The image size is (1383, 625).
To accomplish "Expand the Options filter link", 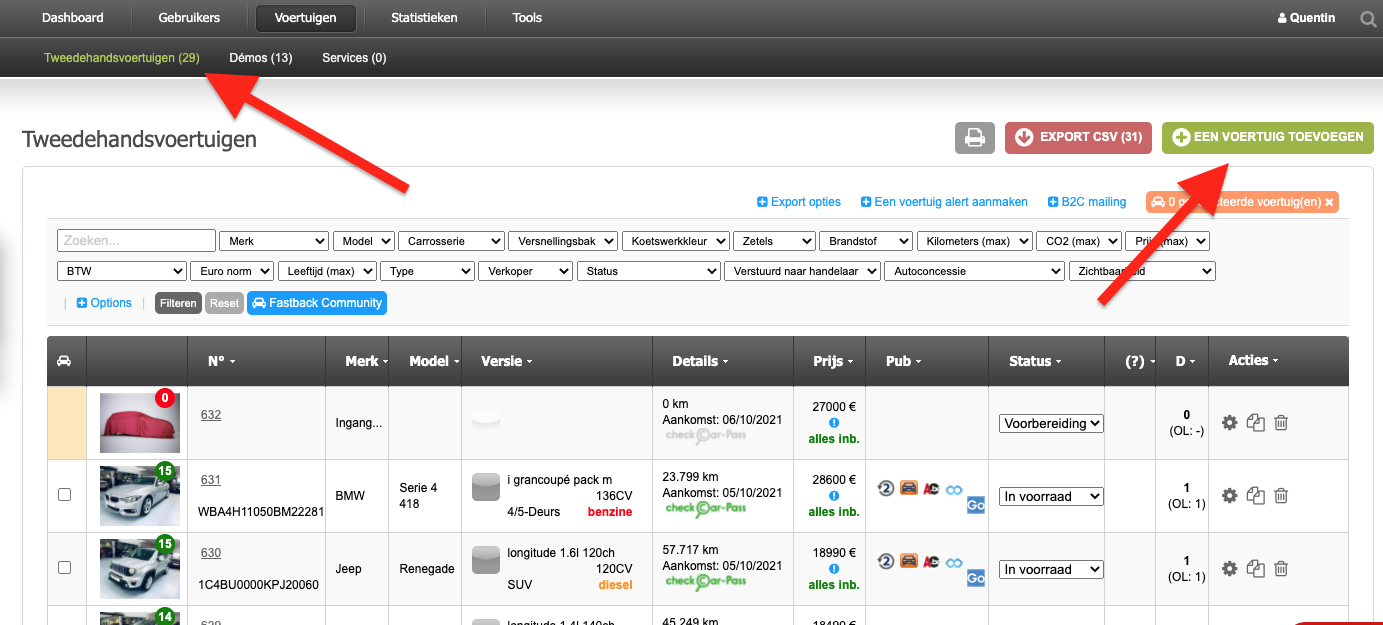I will pyautogui.click(x=104, y=303).
